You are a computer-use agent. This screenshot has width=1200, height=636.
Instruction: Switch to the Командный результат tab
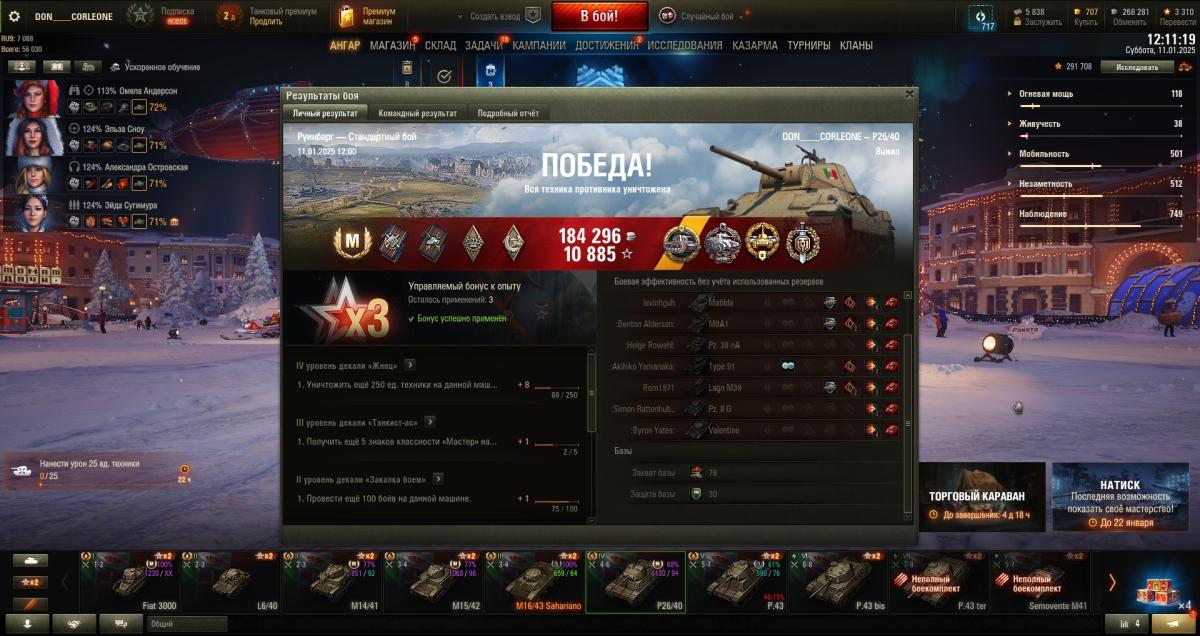(418, 113)
